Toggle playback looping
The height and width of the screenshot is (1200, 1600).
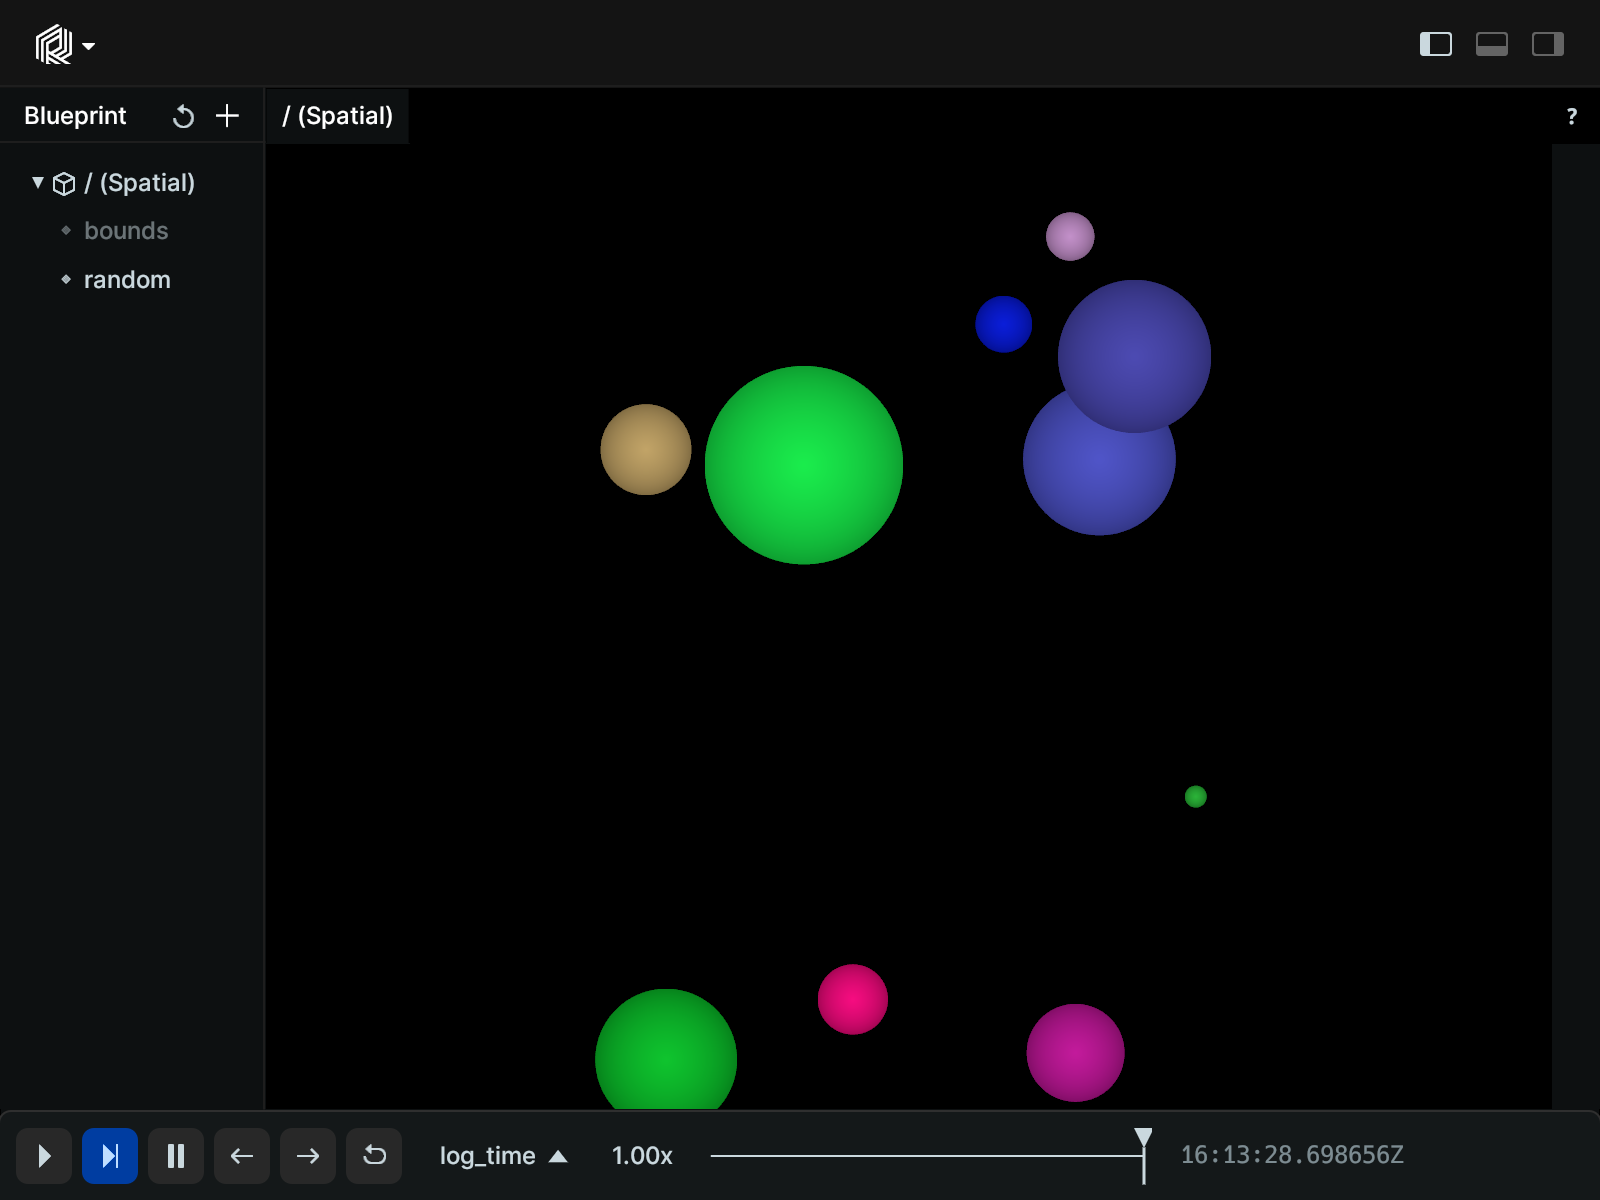374,1156
